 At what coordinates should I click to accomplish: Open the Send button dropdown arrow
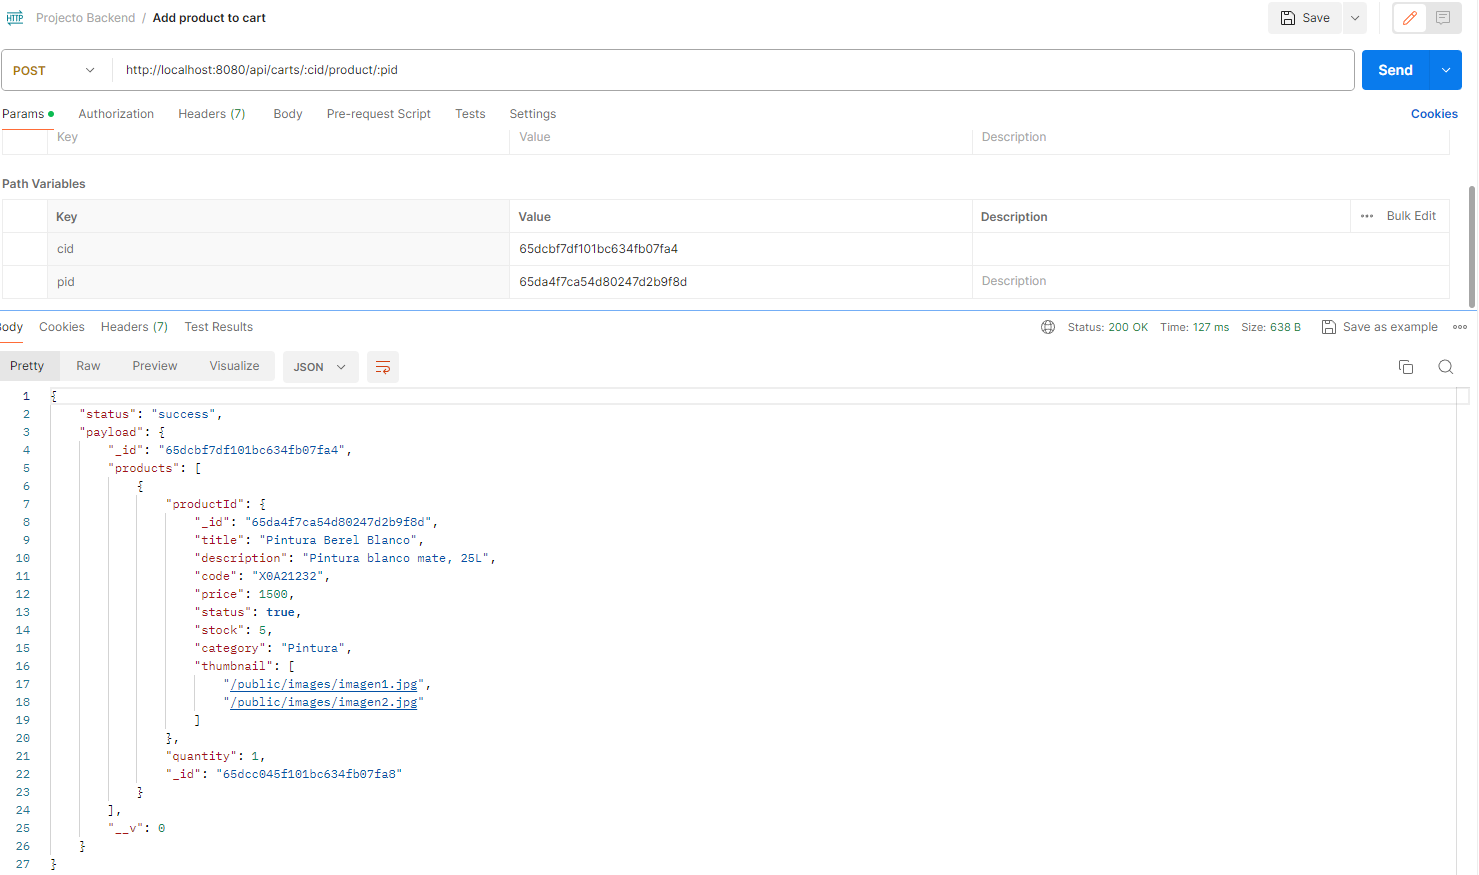pyautogui.click(x=1445, y=70)
